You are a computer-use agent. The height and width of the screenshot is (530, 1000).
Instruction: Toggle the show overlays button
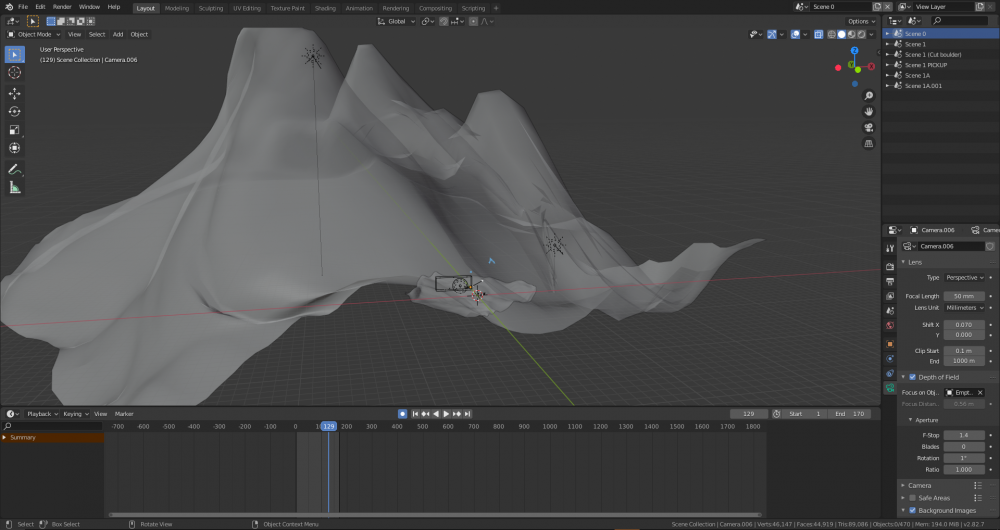(x=795, y=34)
